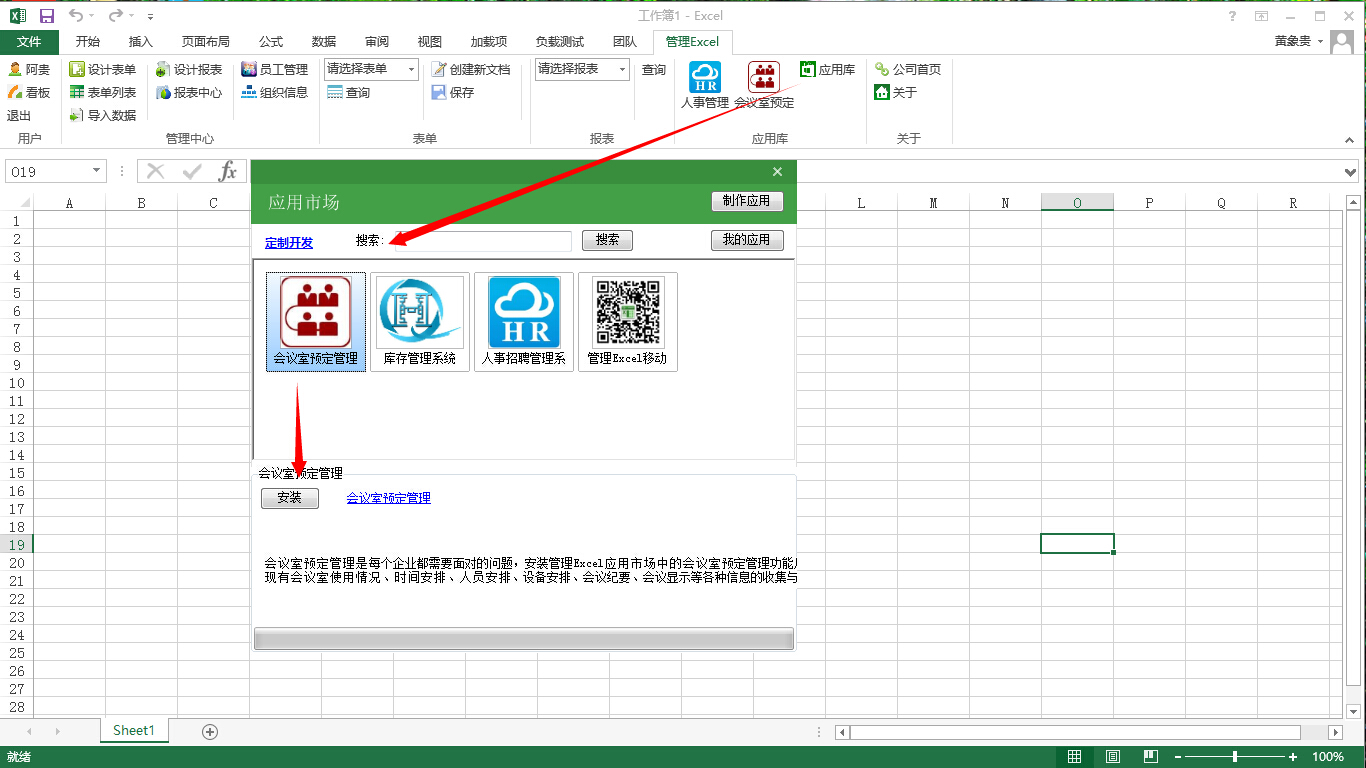Click 保存 in the 表单 group
Image resolution: width=1366 pixels, height=768 pixels.
tap(453, 92)
